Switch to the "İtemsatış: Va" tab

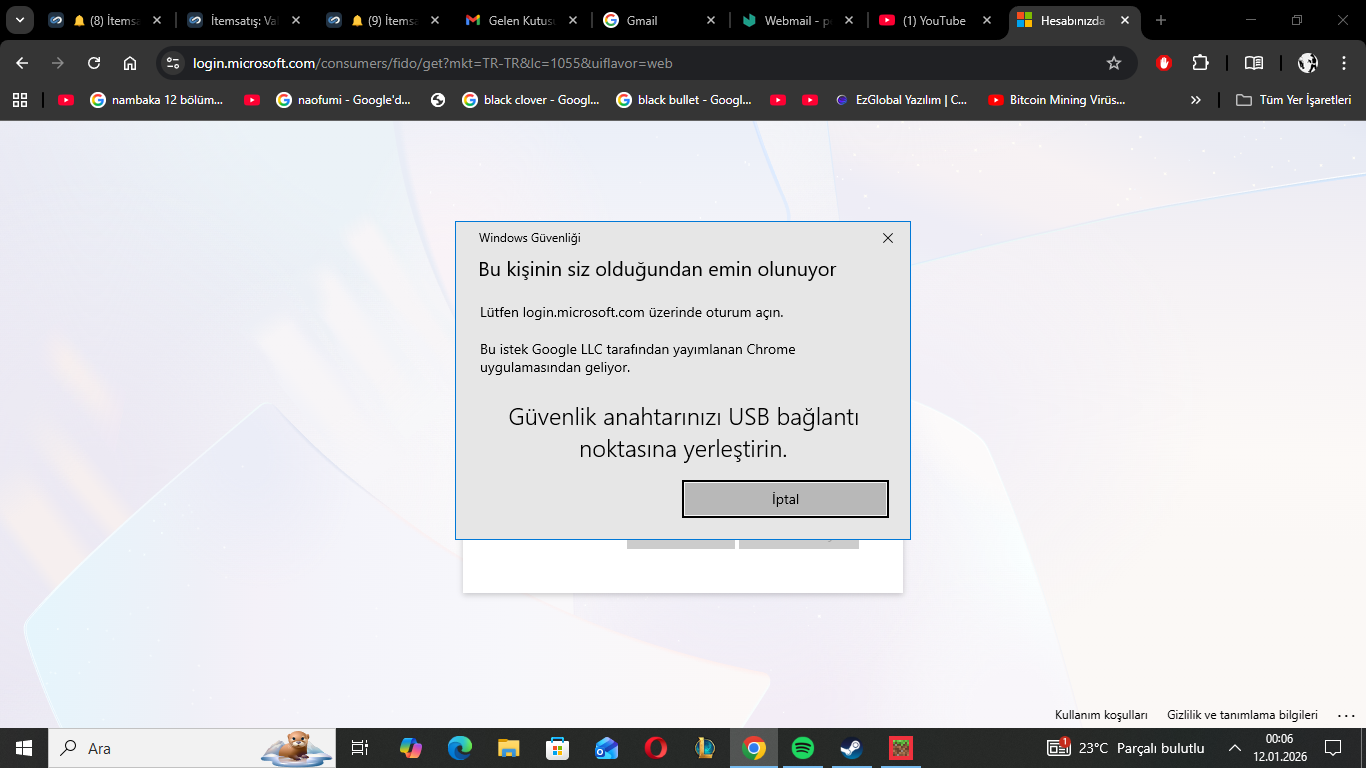click(243, 20)
